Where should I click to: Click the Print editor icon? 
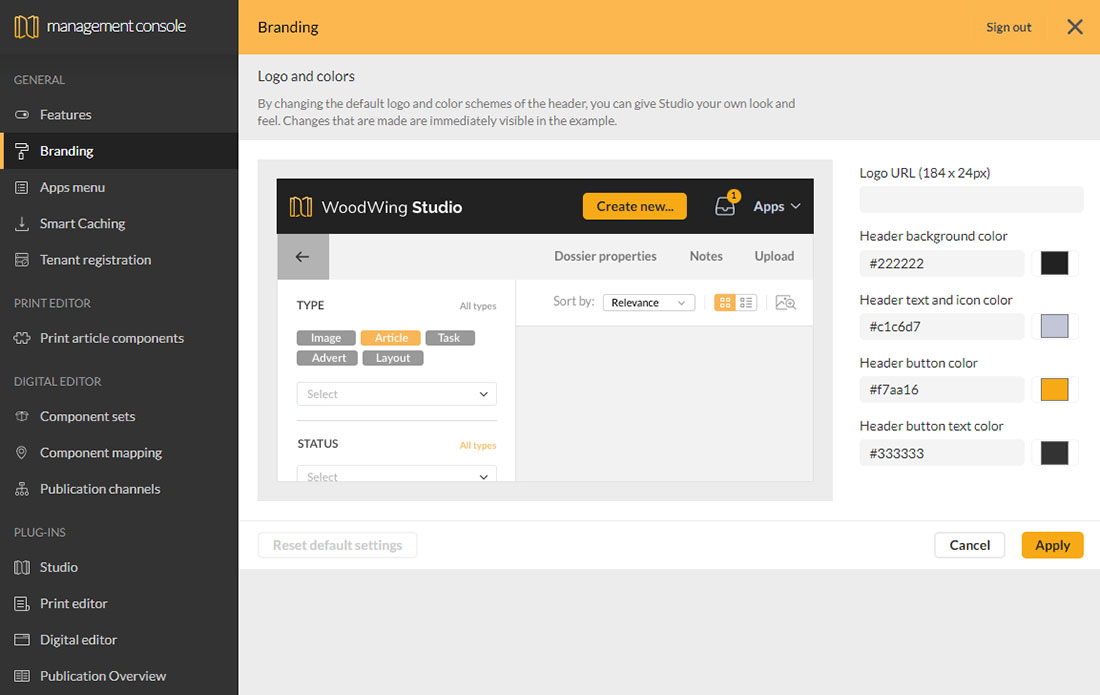pyautogui.click(x=22, y=603)
